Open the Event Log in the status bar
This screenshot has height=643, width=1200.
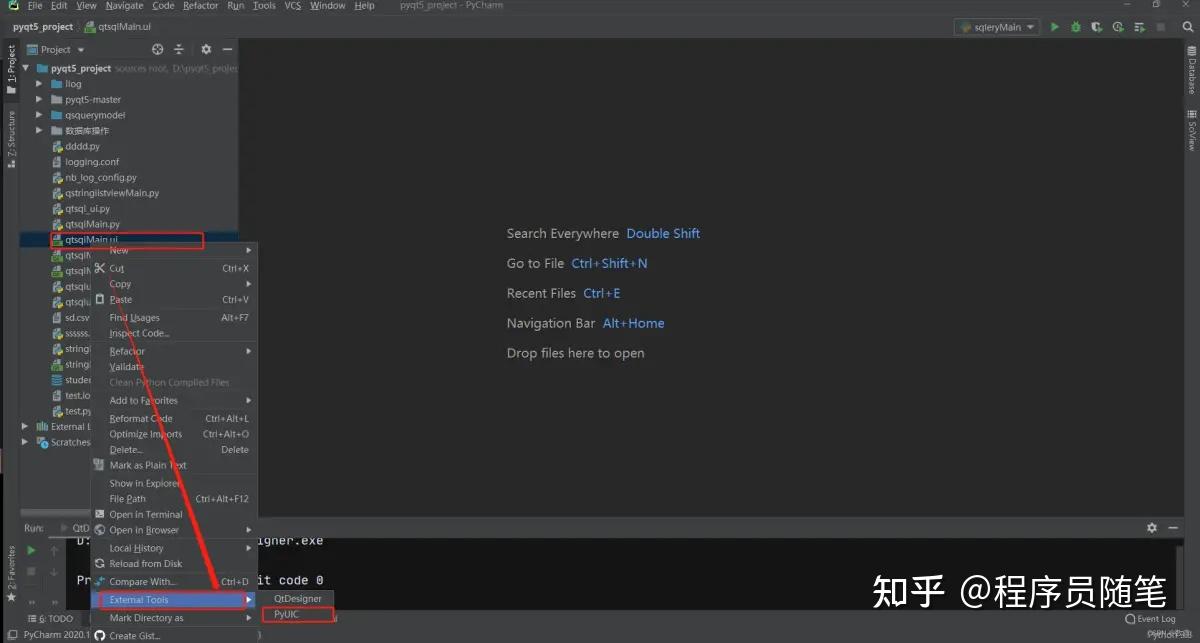coord(1150,619)
